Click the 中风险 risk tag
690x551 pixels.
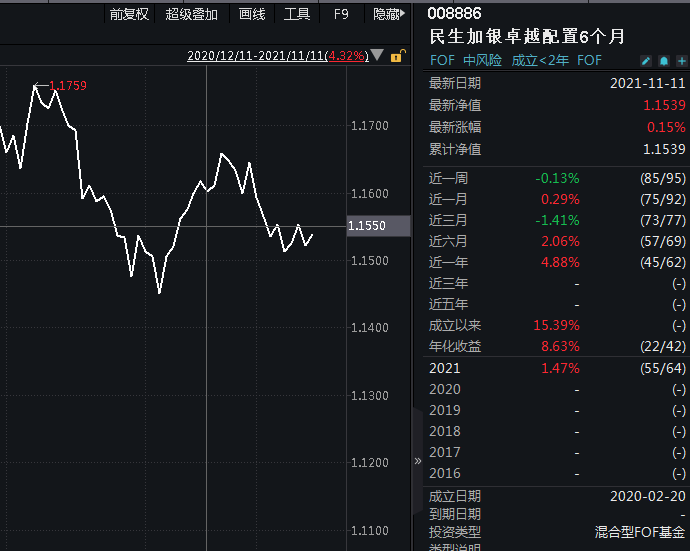(x=482, y=60)
